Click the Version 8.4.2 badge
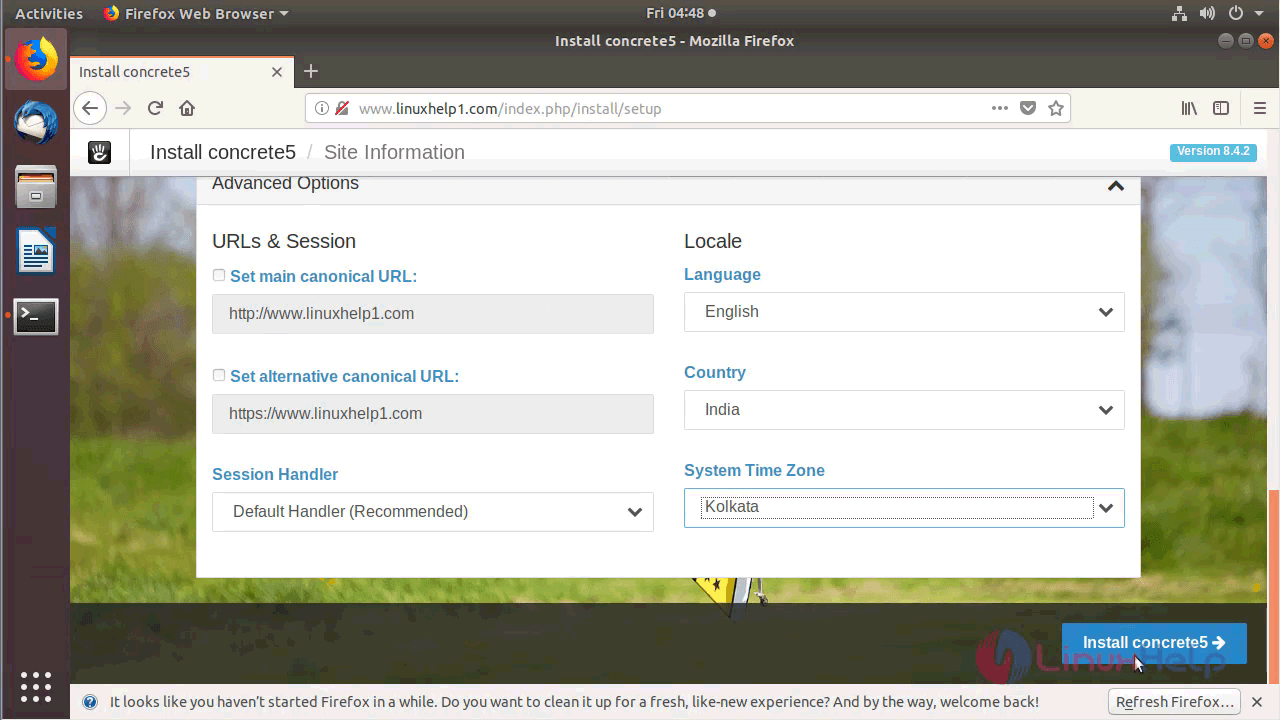The height and width of the screenshot is (720, 1280). [1213, 151]
